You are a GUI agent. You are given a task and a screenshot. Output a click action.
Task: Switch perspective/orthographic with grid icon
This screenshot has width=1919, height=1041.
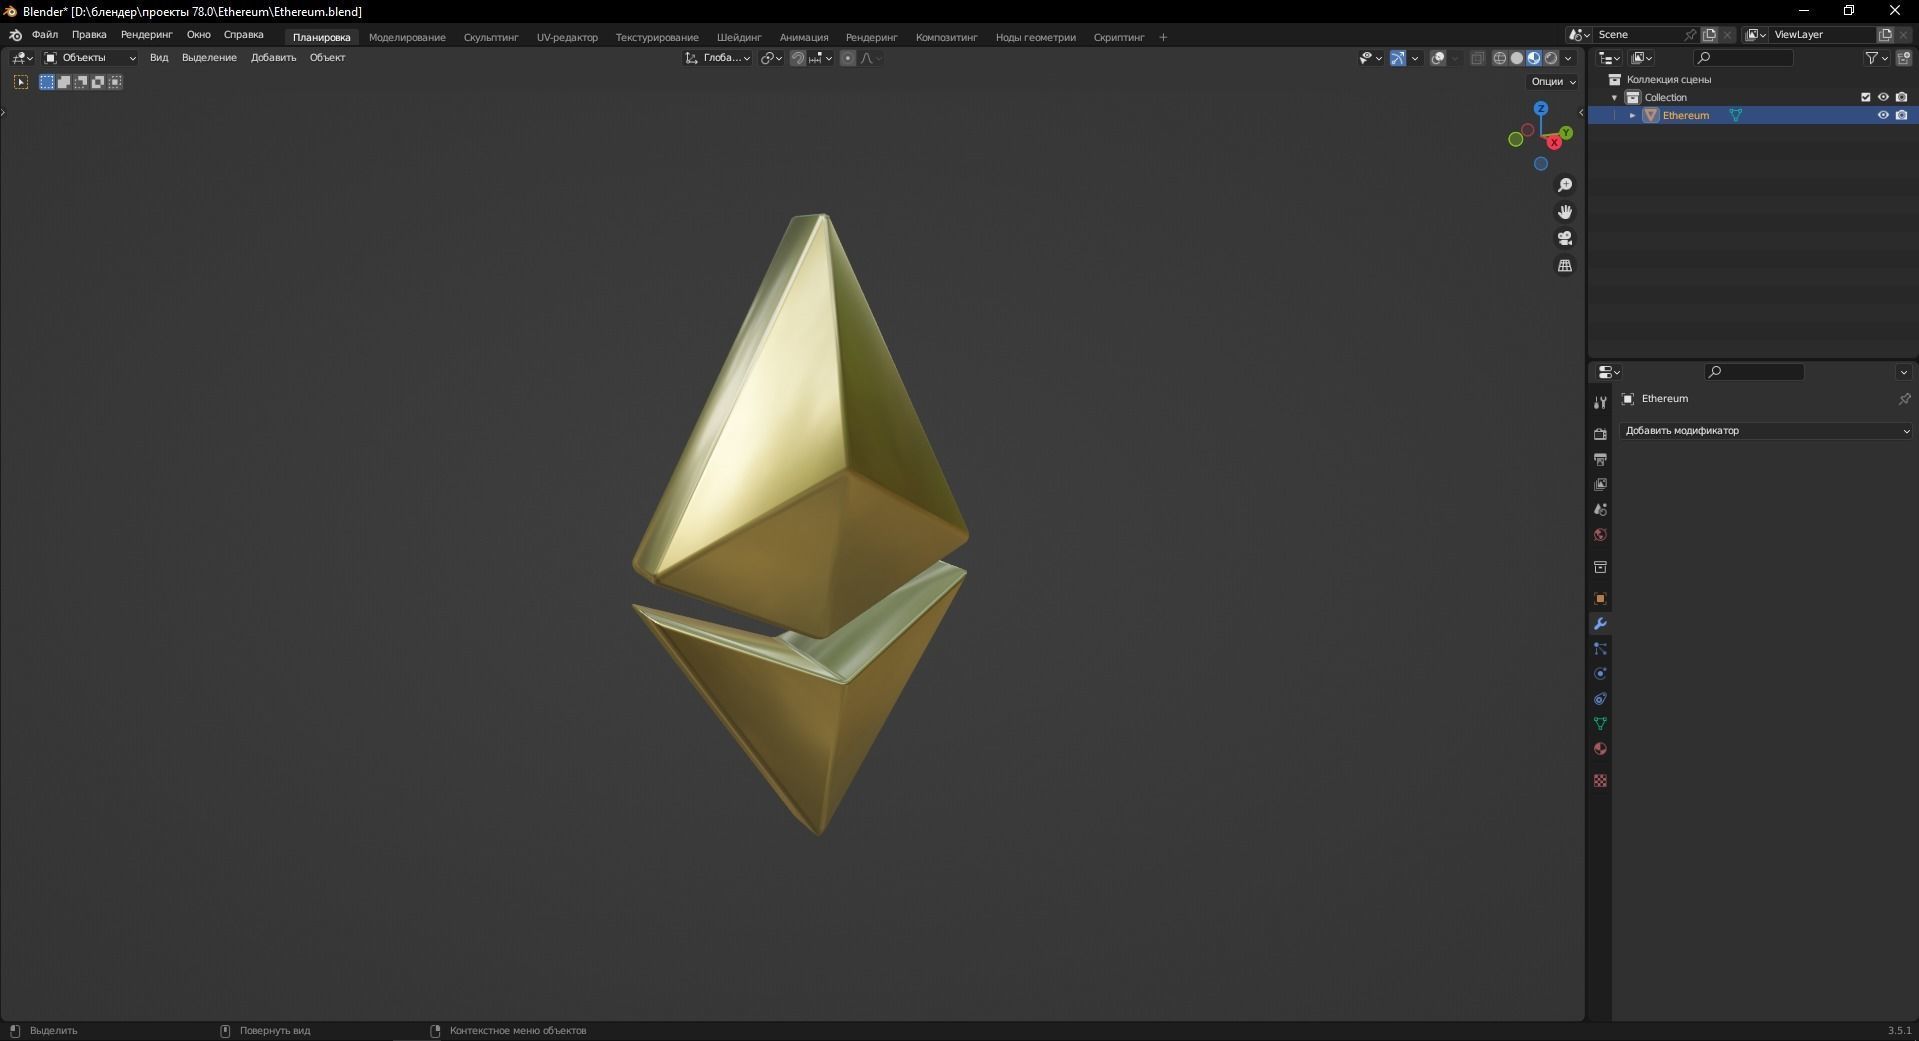tap(1565, 265)
